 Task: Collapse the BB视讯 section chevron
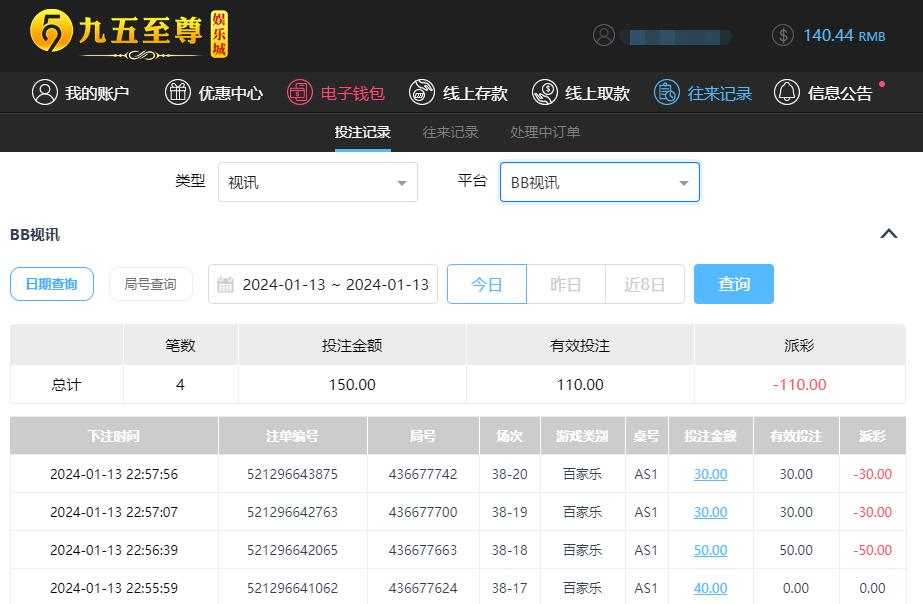point(888,234)
